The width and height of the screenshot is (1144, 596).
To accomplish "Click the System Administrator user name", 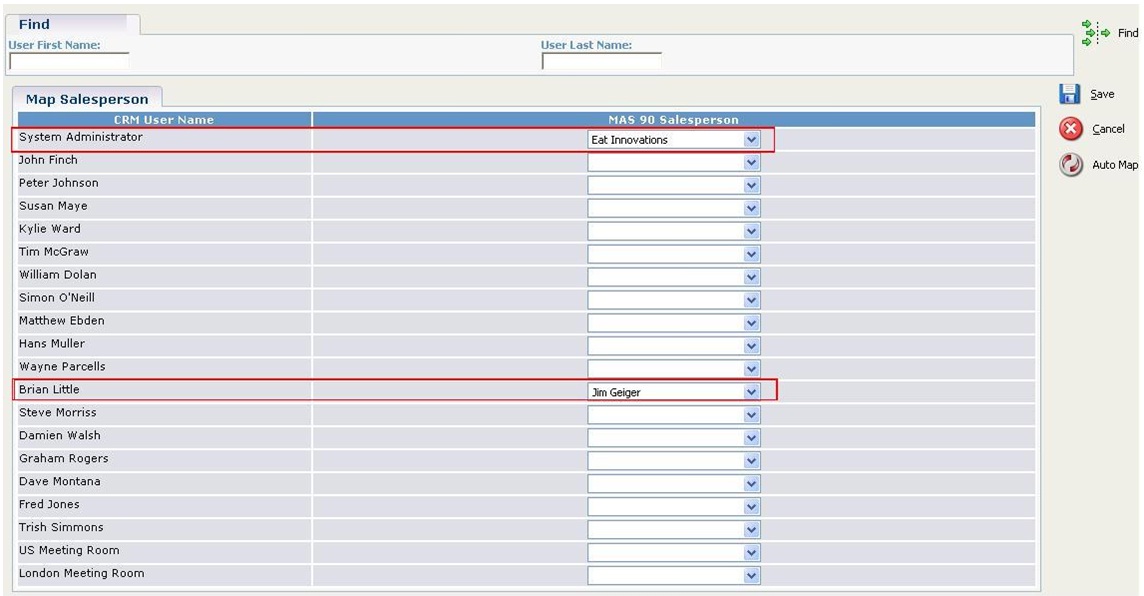I will coord(81,137).
